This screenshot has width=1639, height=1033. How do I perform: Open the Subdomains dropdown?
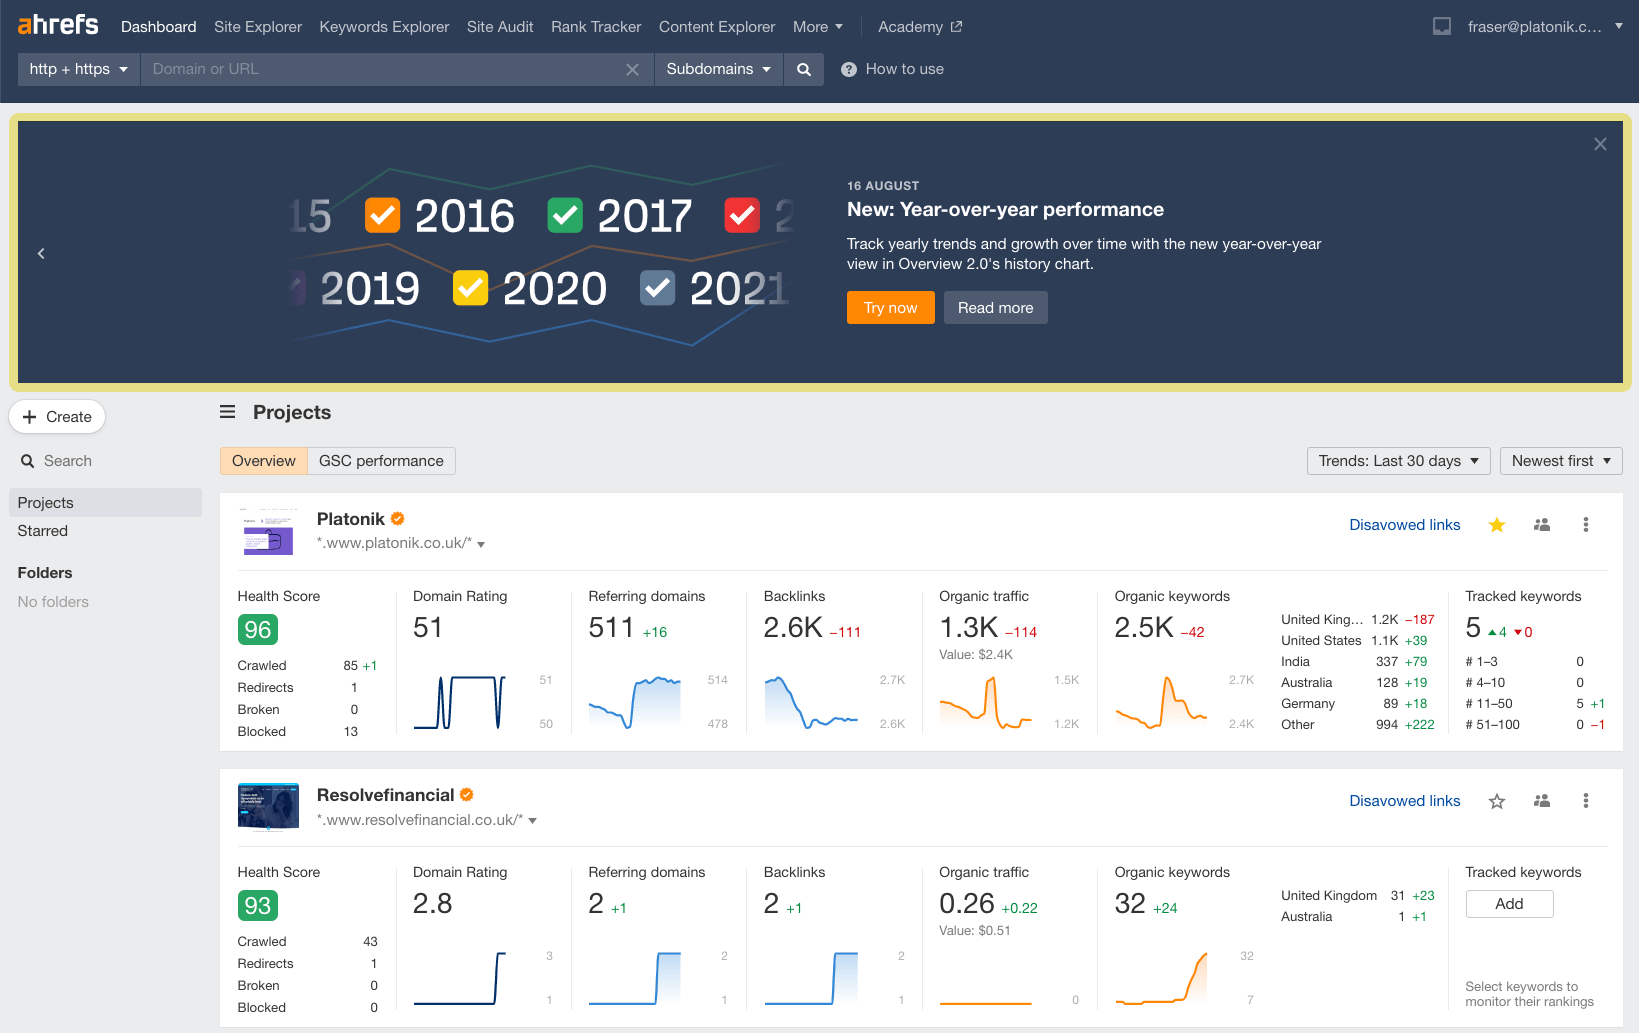[x=718, y=69]
